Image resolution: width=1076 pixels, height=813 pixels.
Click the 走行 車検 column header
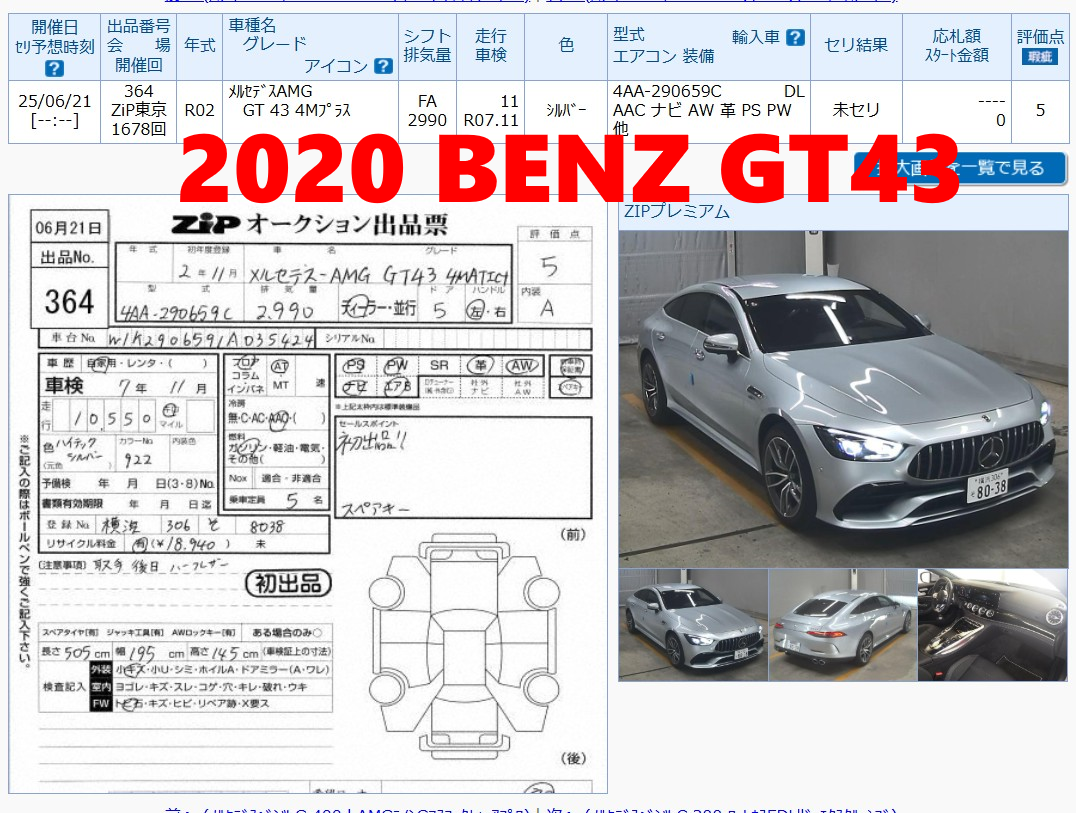(491, 45)
